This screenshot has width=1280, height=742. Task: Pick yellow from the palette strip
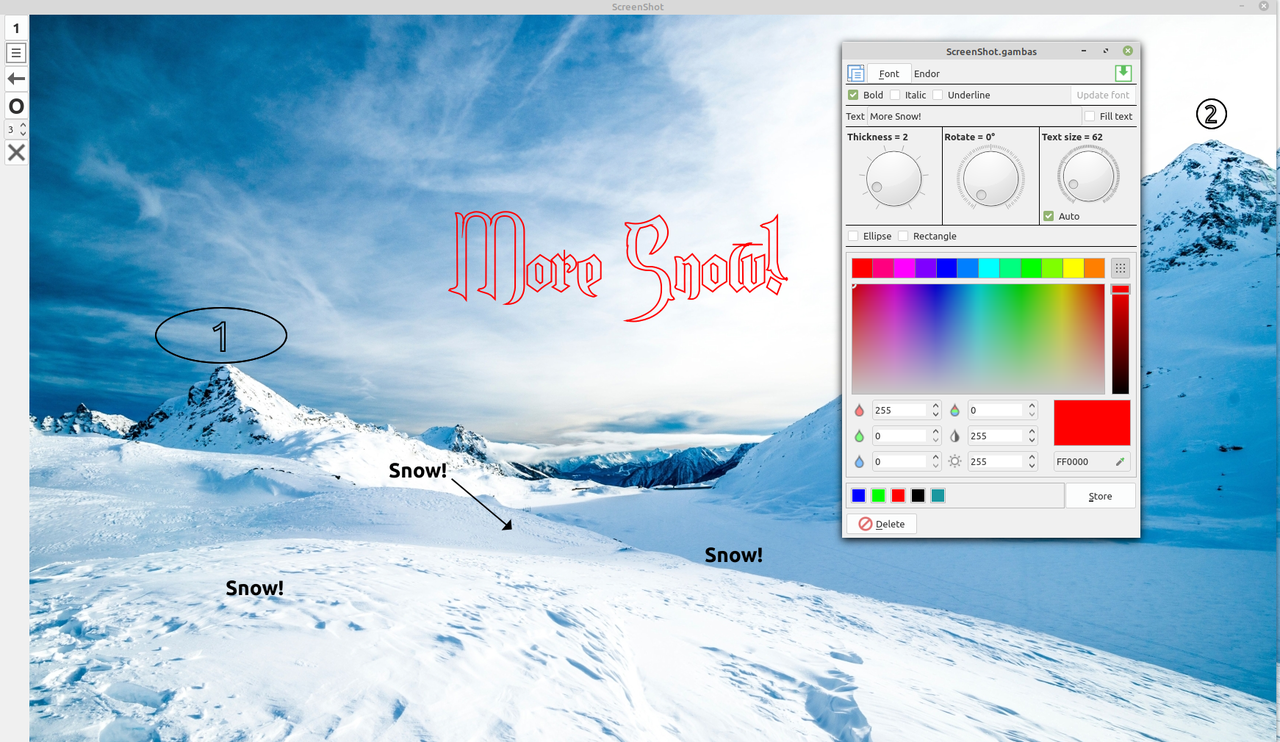tap(1073, 268)
